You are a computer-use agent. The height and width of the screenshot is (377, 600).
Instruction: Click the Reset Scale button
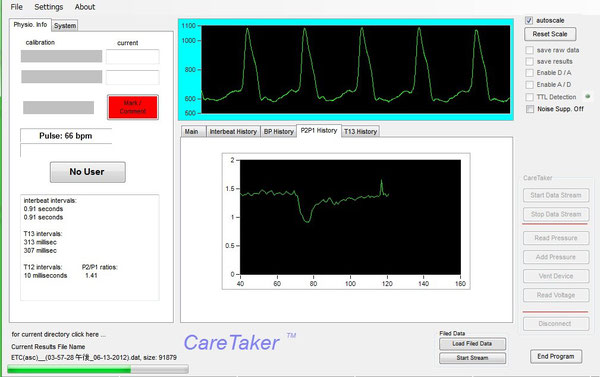click(550, 34)
